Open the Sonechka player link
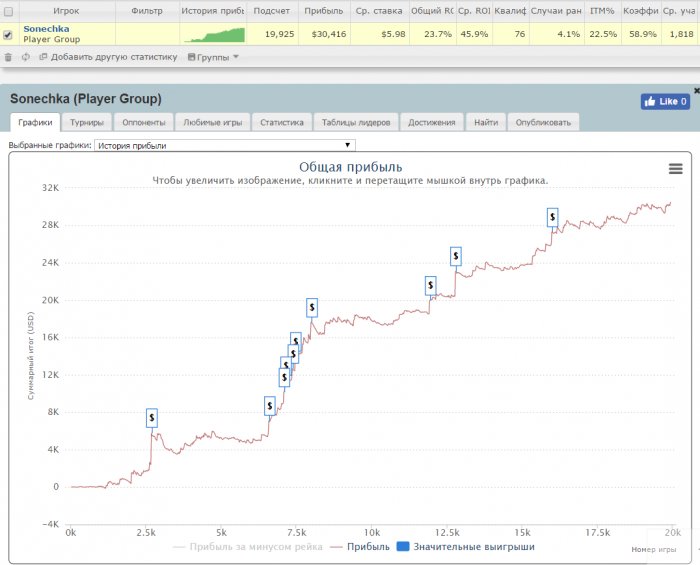This screenshot has height=565, width=700. click(46, 29)
